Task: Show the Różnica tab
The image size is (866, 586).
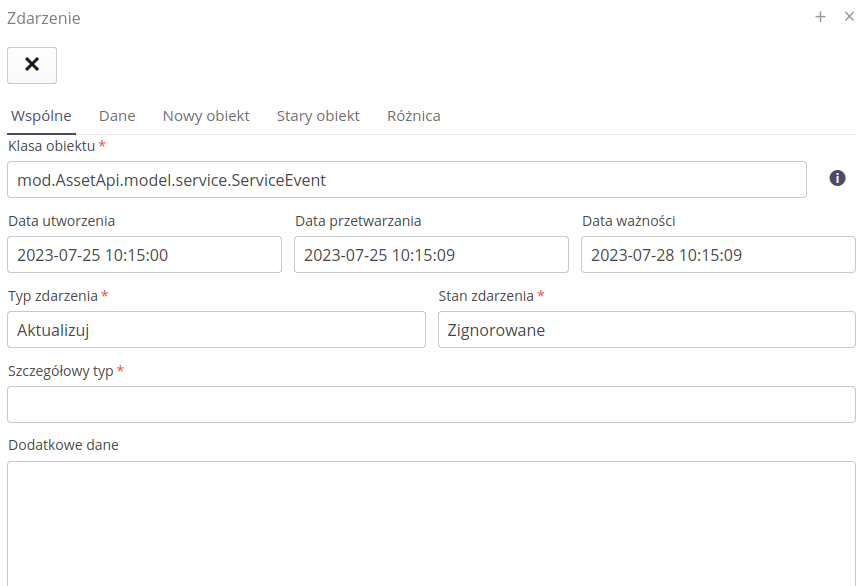Action: click(414, 116)
